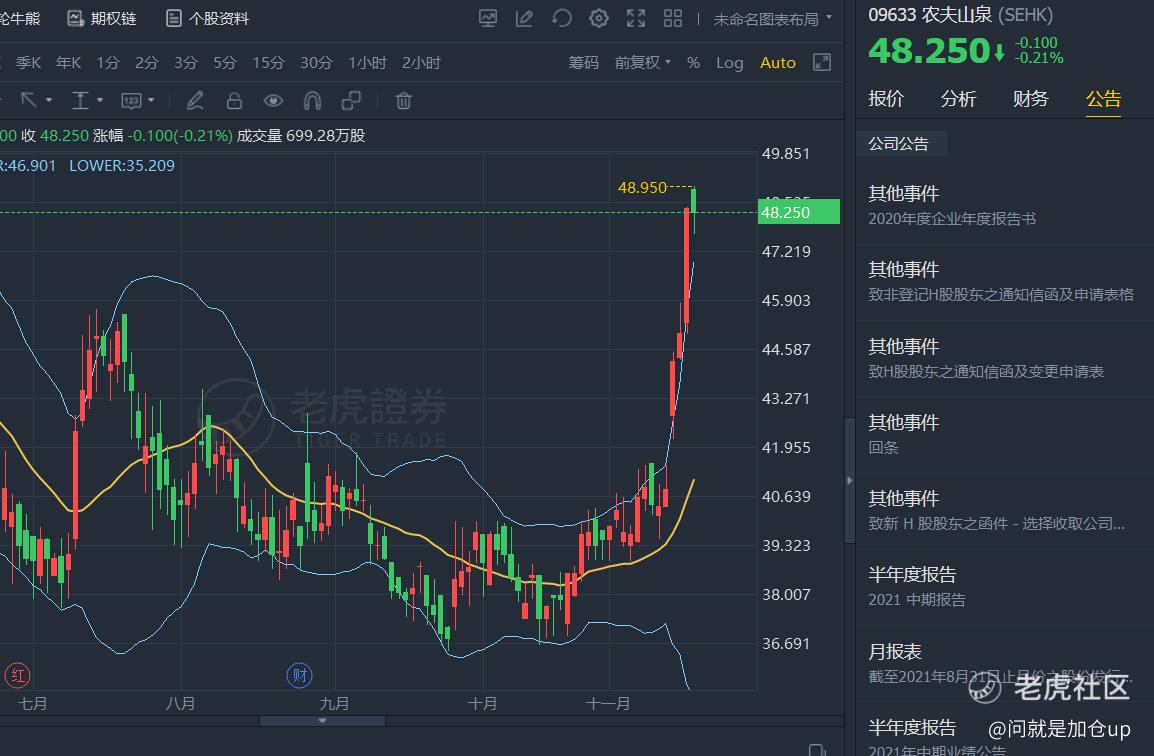The height and width of the screenshot is (756, 1154).
Task: Toggle Log scale mode
Action: (x=729, y=63)
